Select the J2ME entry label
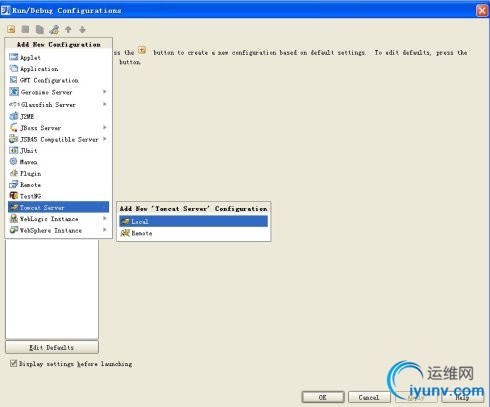Screen dimensions: 490x407 click(x=27, y=116)
